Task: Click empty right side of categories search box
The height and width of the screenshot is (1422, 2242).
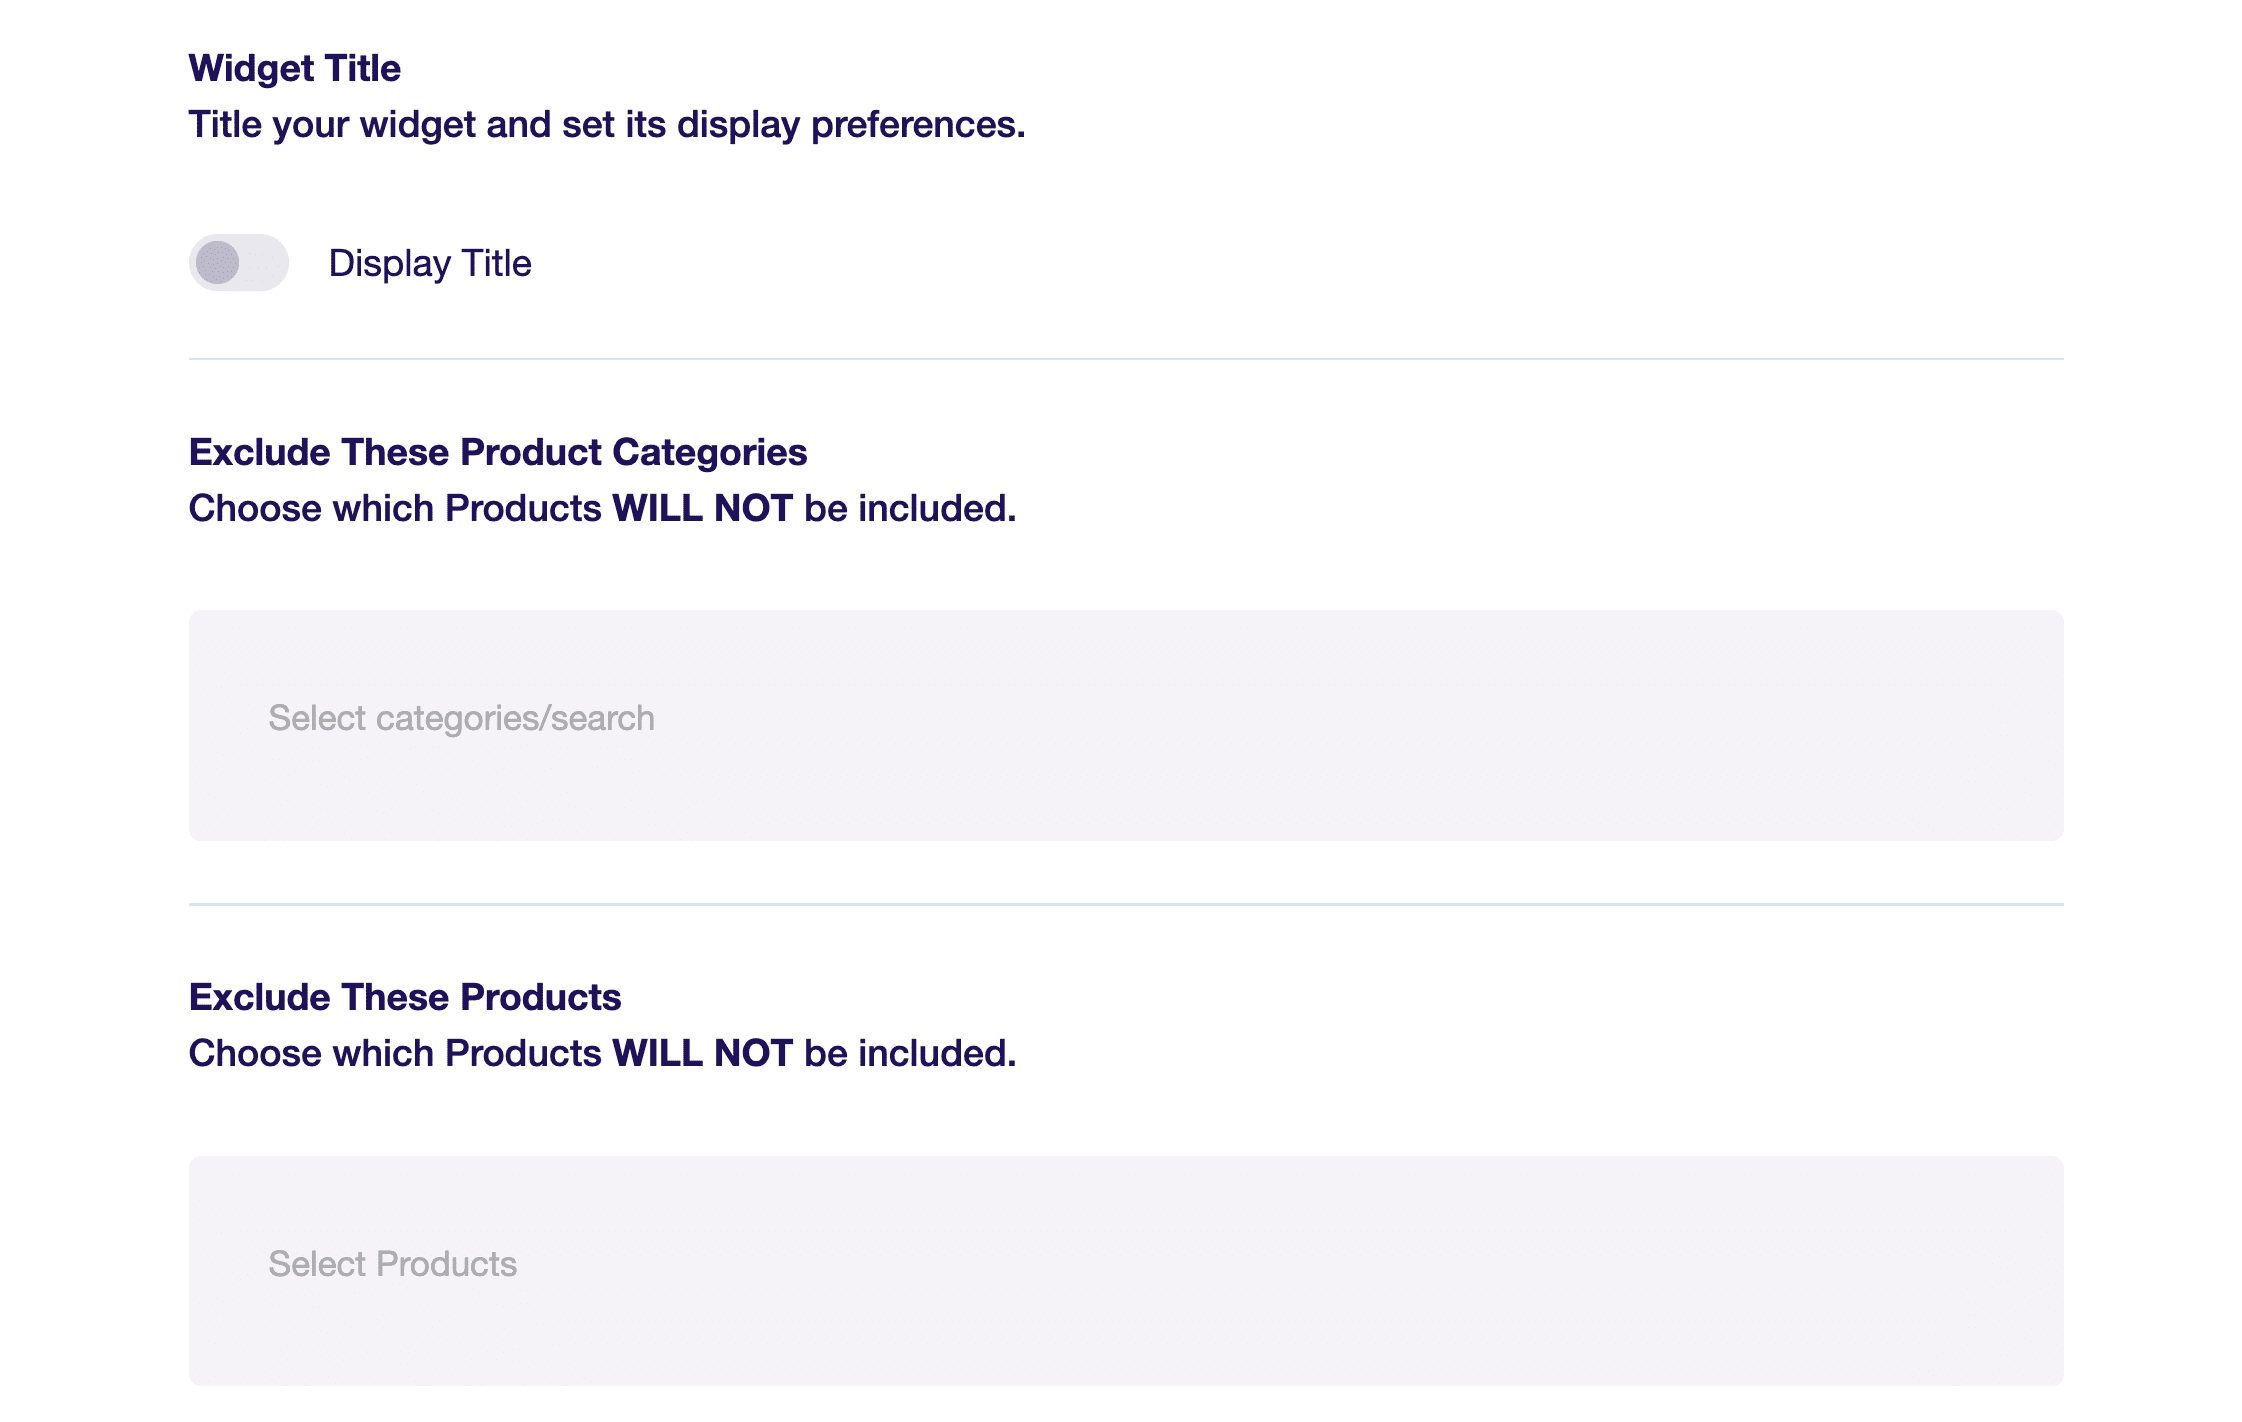Action: [x=1500, y=725]
